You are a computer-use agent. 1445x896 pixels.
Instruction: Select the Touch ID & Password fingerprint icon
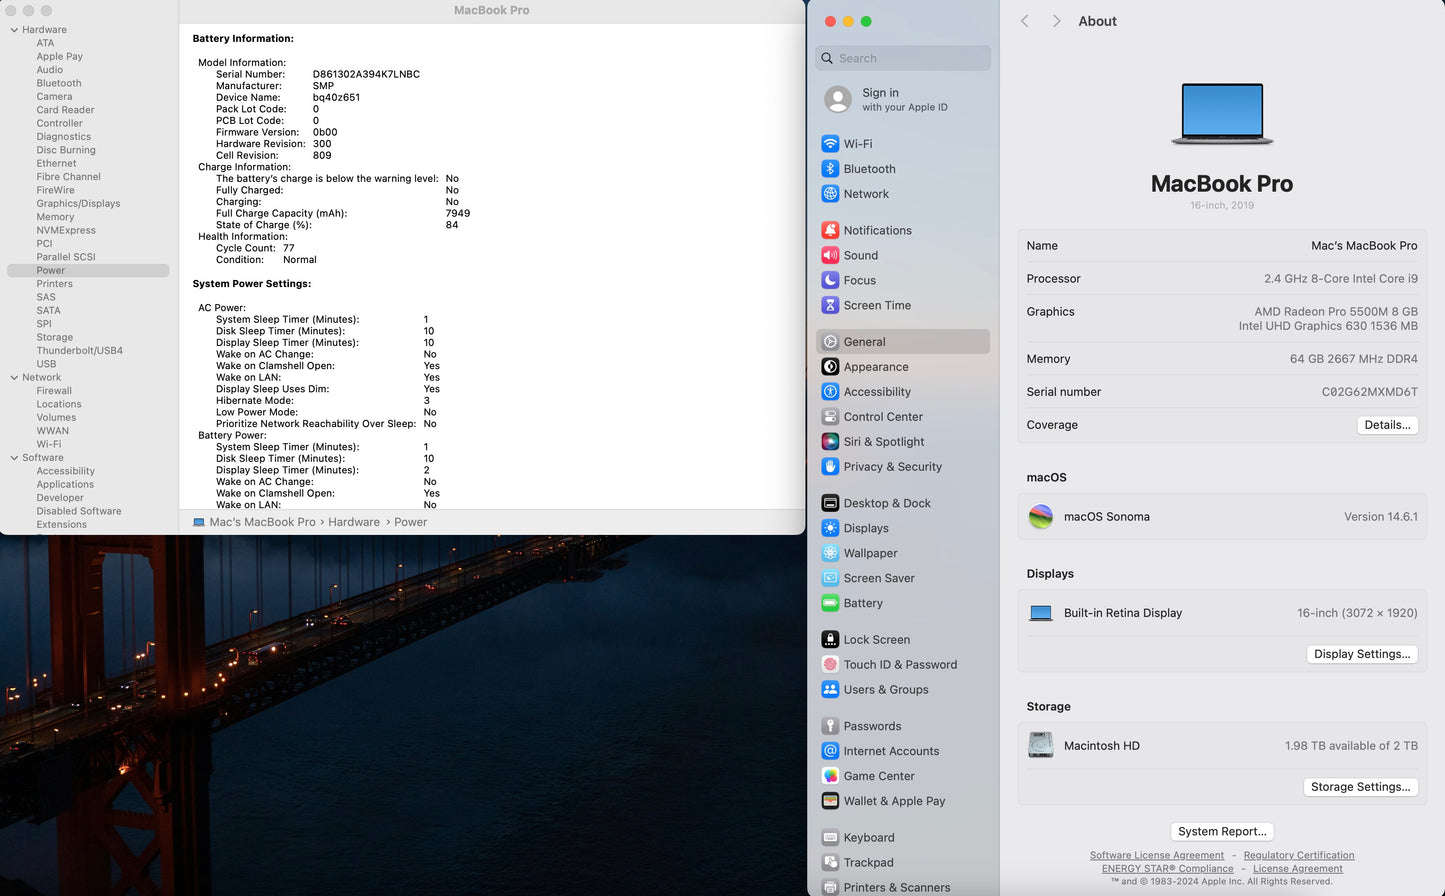coord(830,665)
